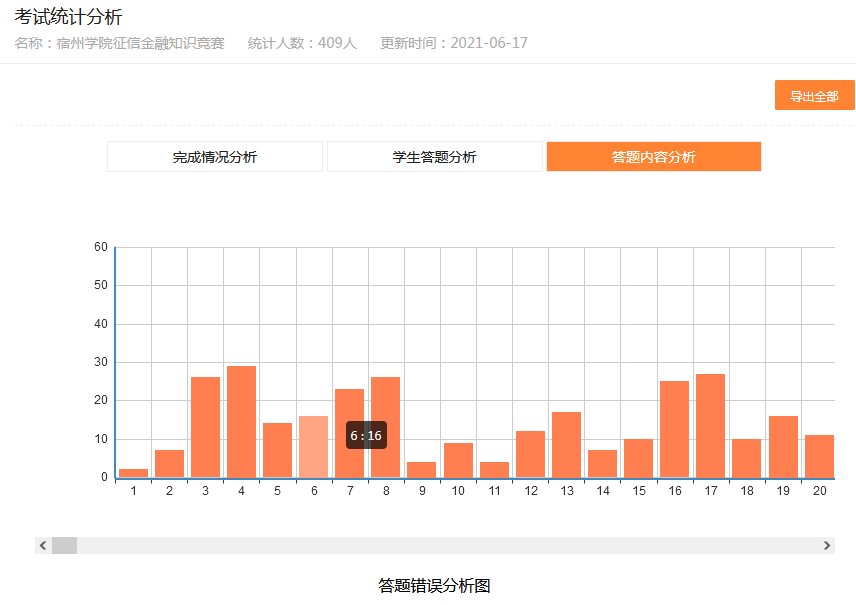Click the bar for question 13
The height and width of the screenshot is (605, 856).
[566, 445]
